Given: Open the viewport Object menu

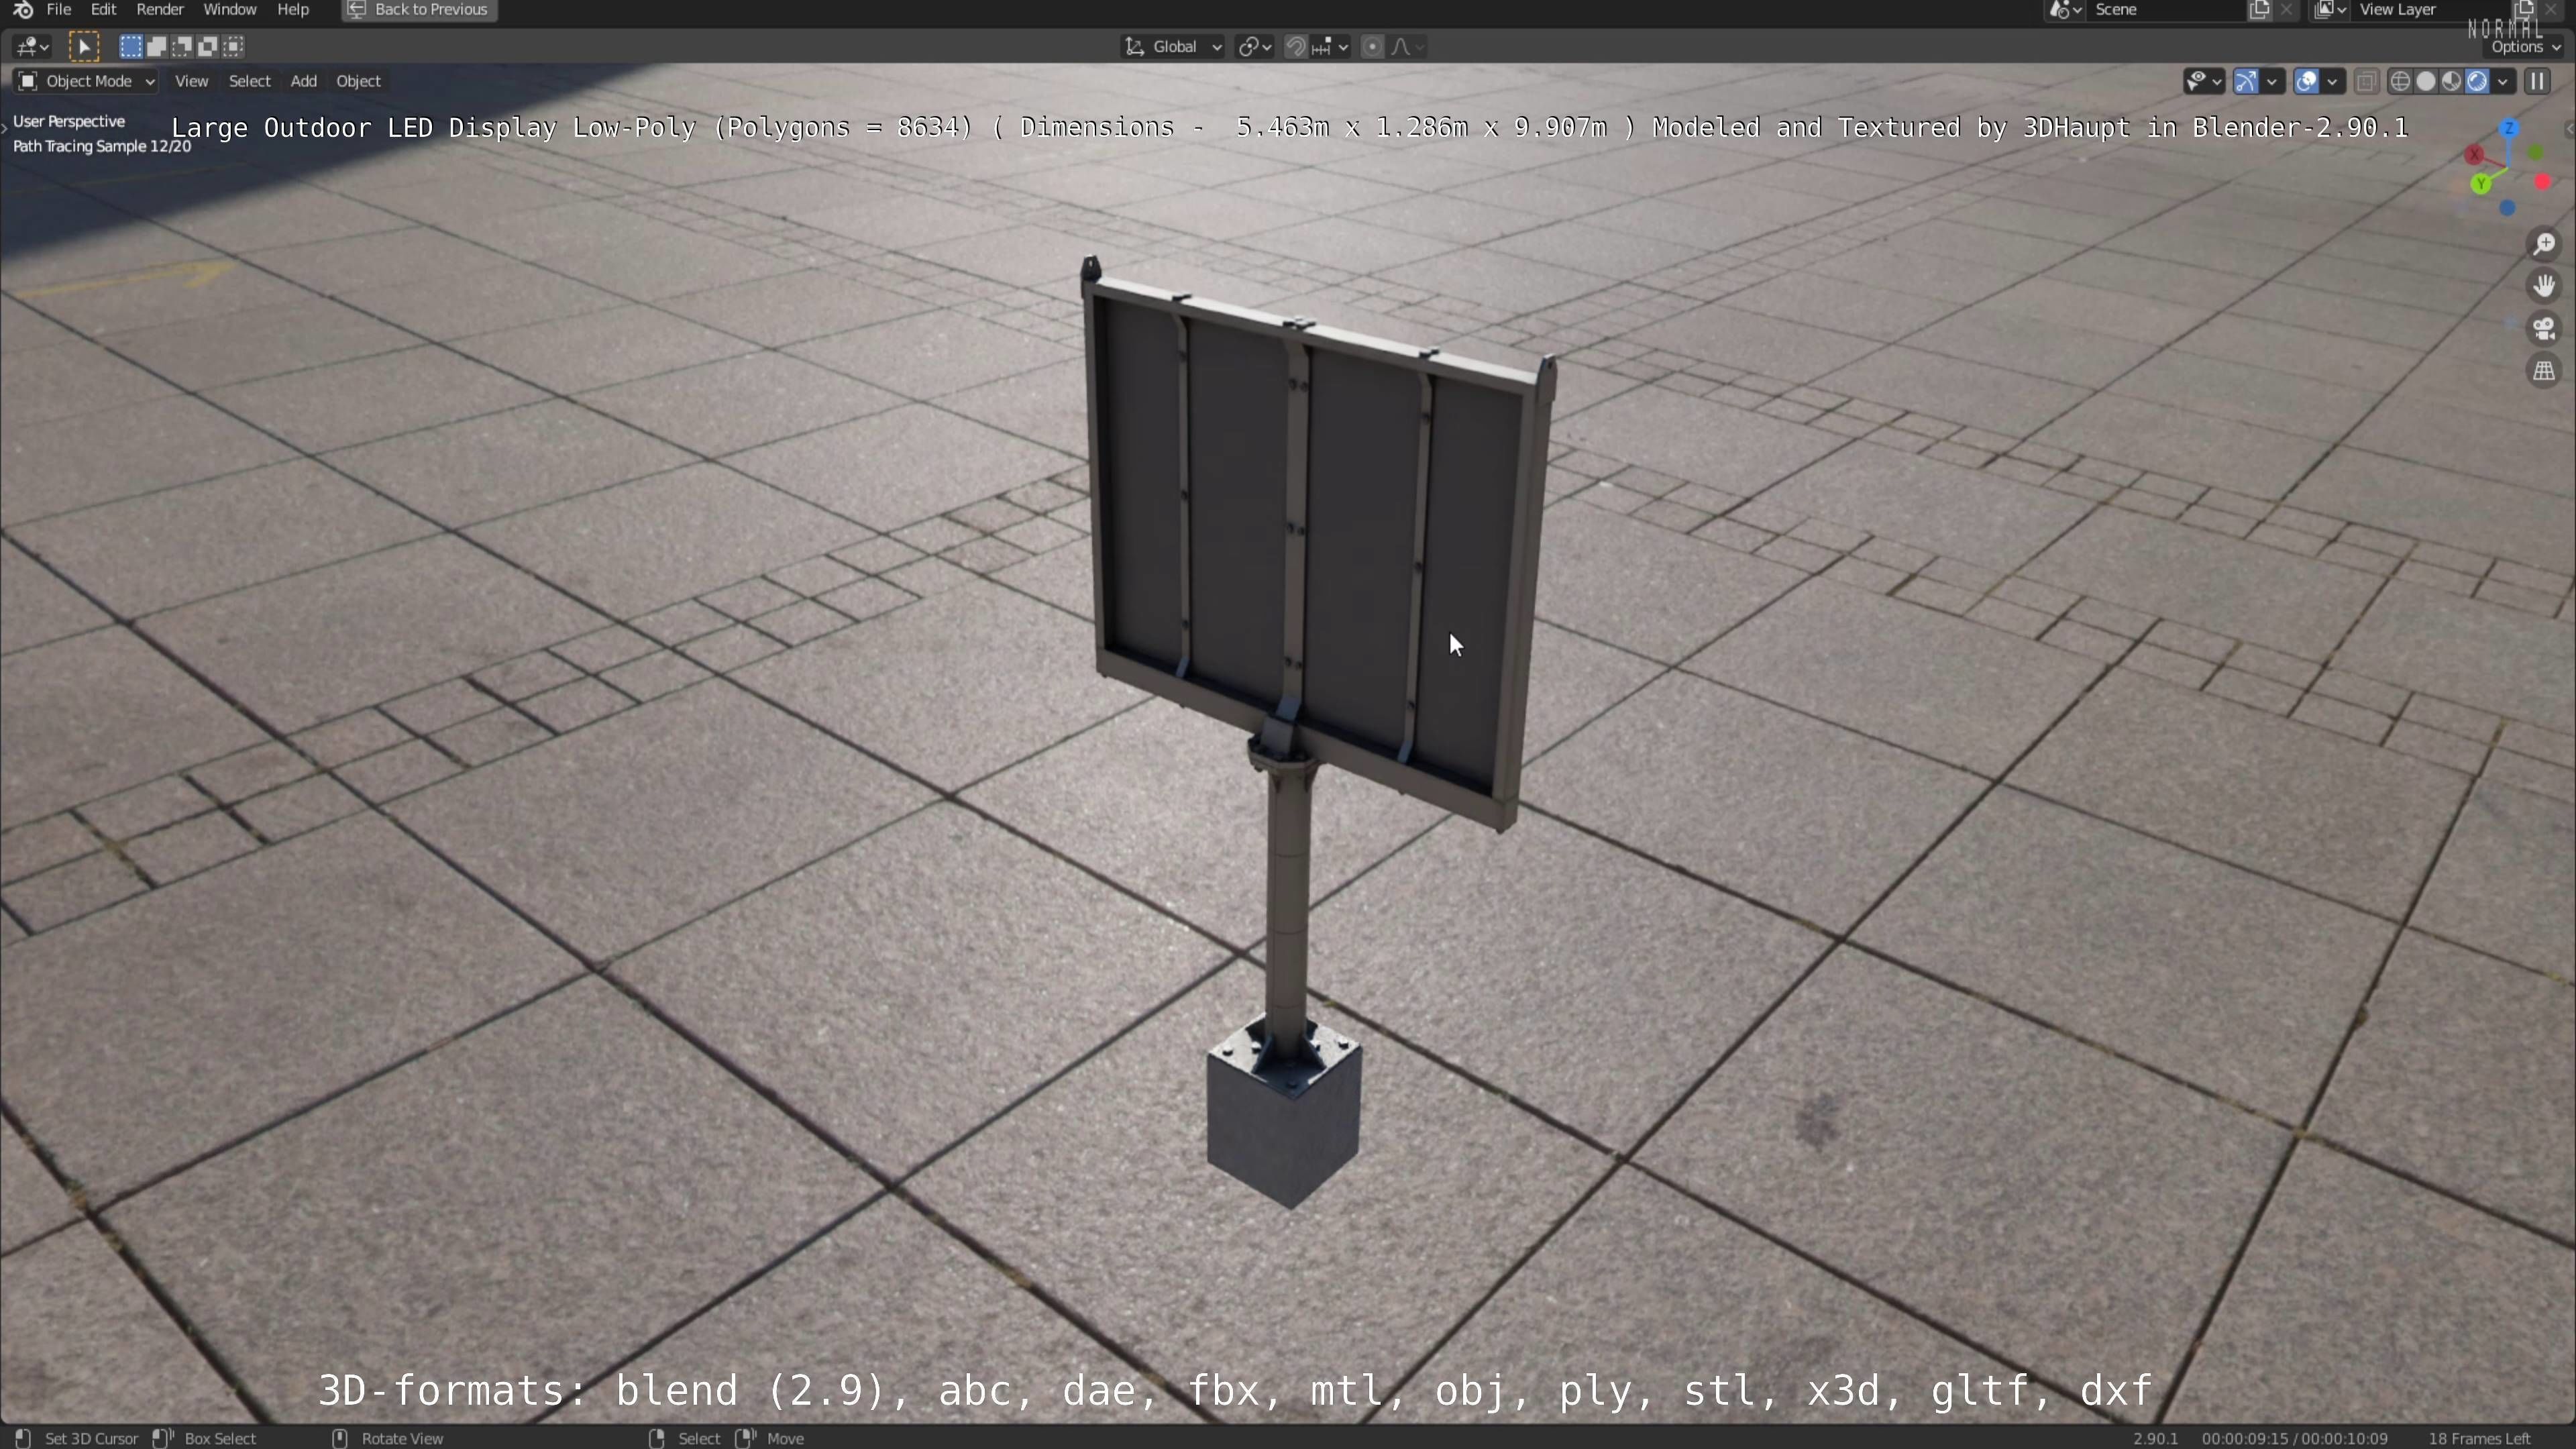Looking at the screenshot, I should [x=358, y=81].
